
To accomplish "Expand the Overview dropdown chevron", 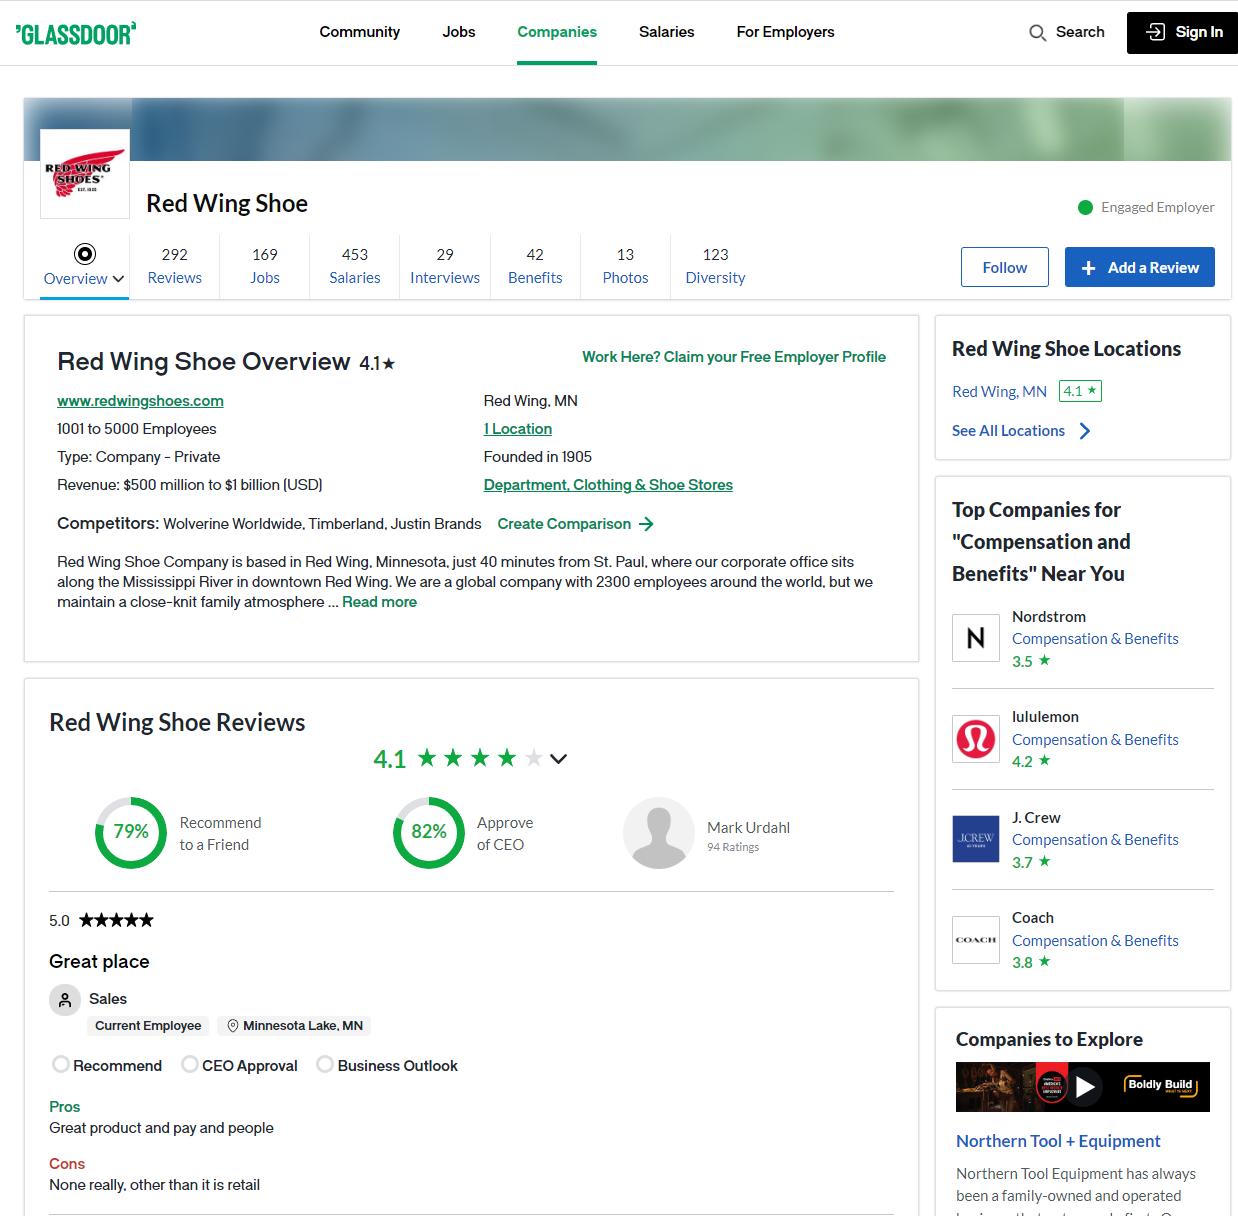I will 119,279.
